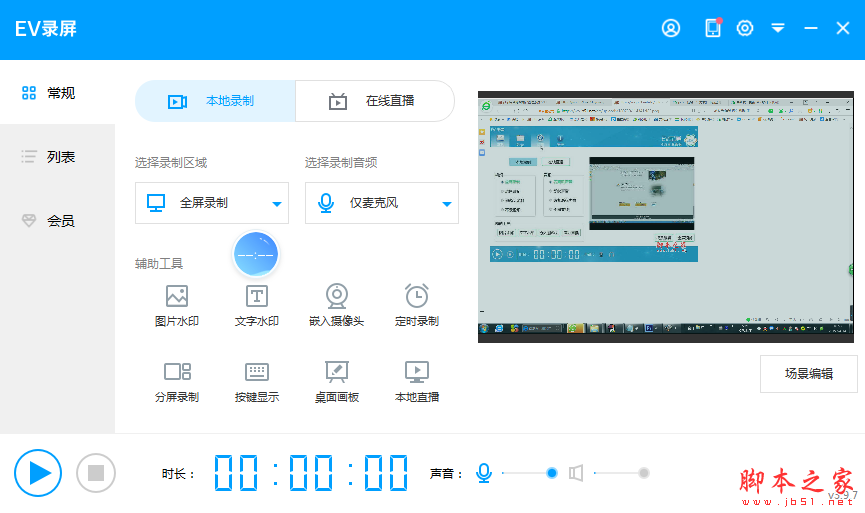Image resolution: width=865 pixels, height=513 pixels.
Task: Click the 00:00:00 duration display
Action: [x=311, y=473]
